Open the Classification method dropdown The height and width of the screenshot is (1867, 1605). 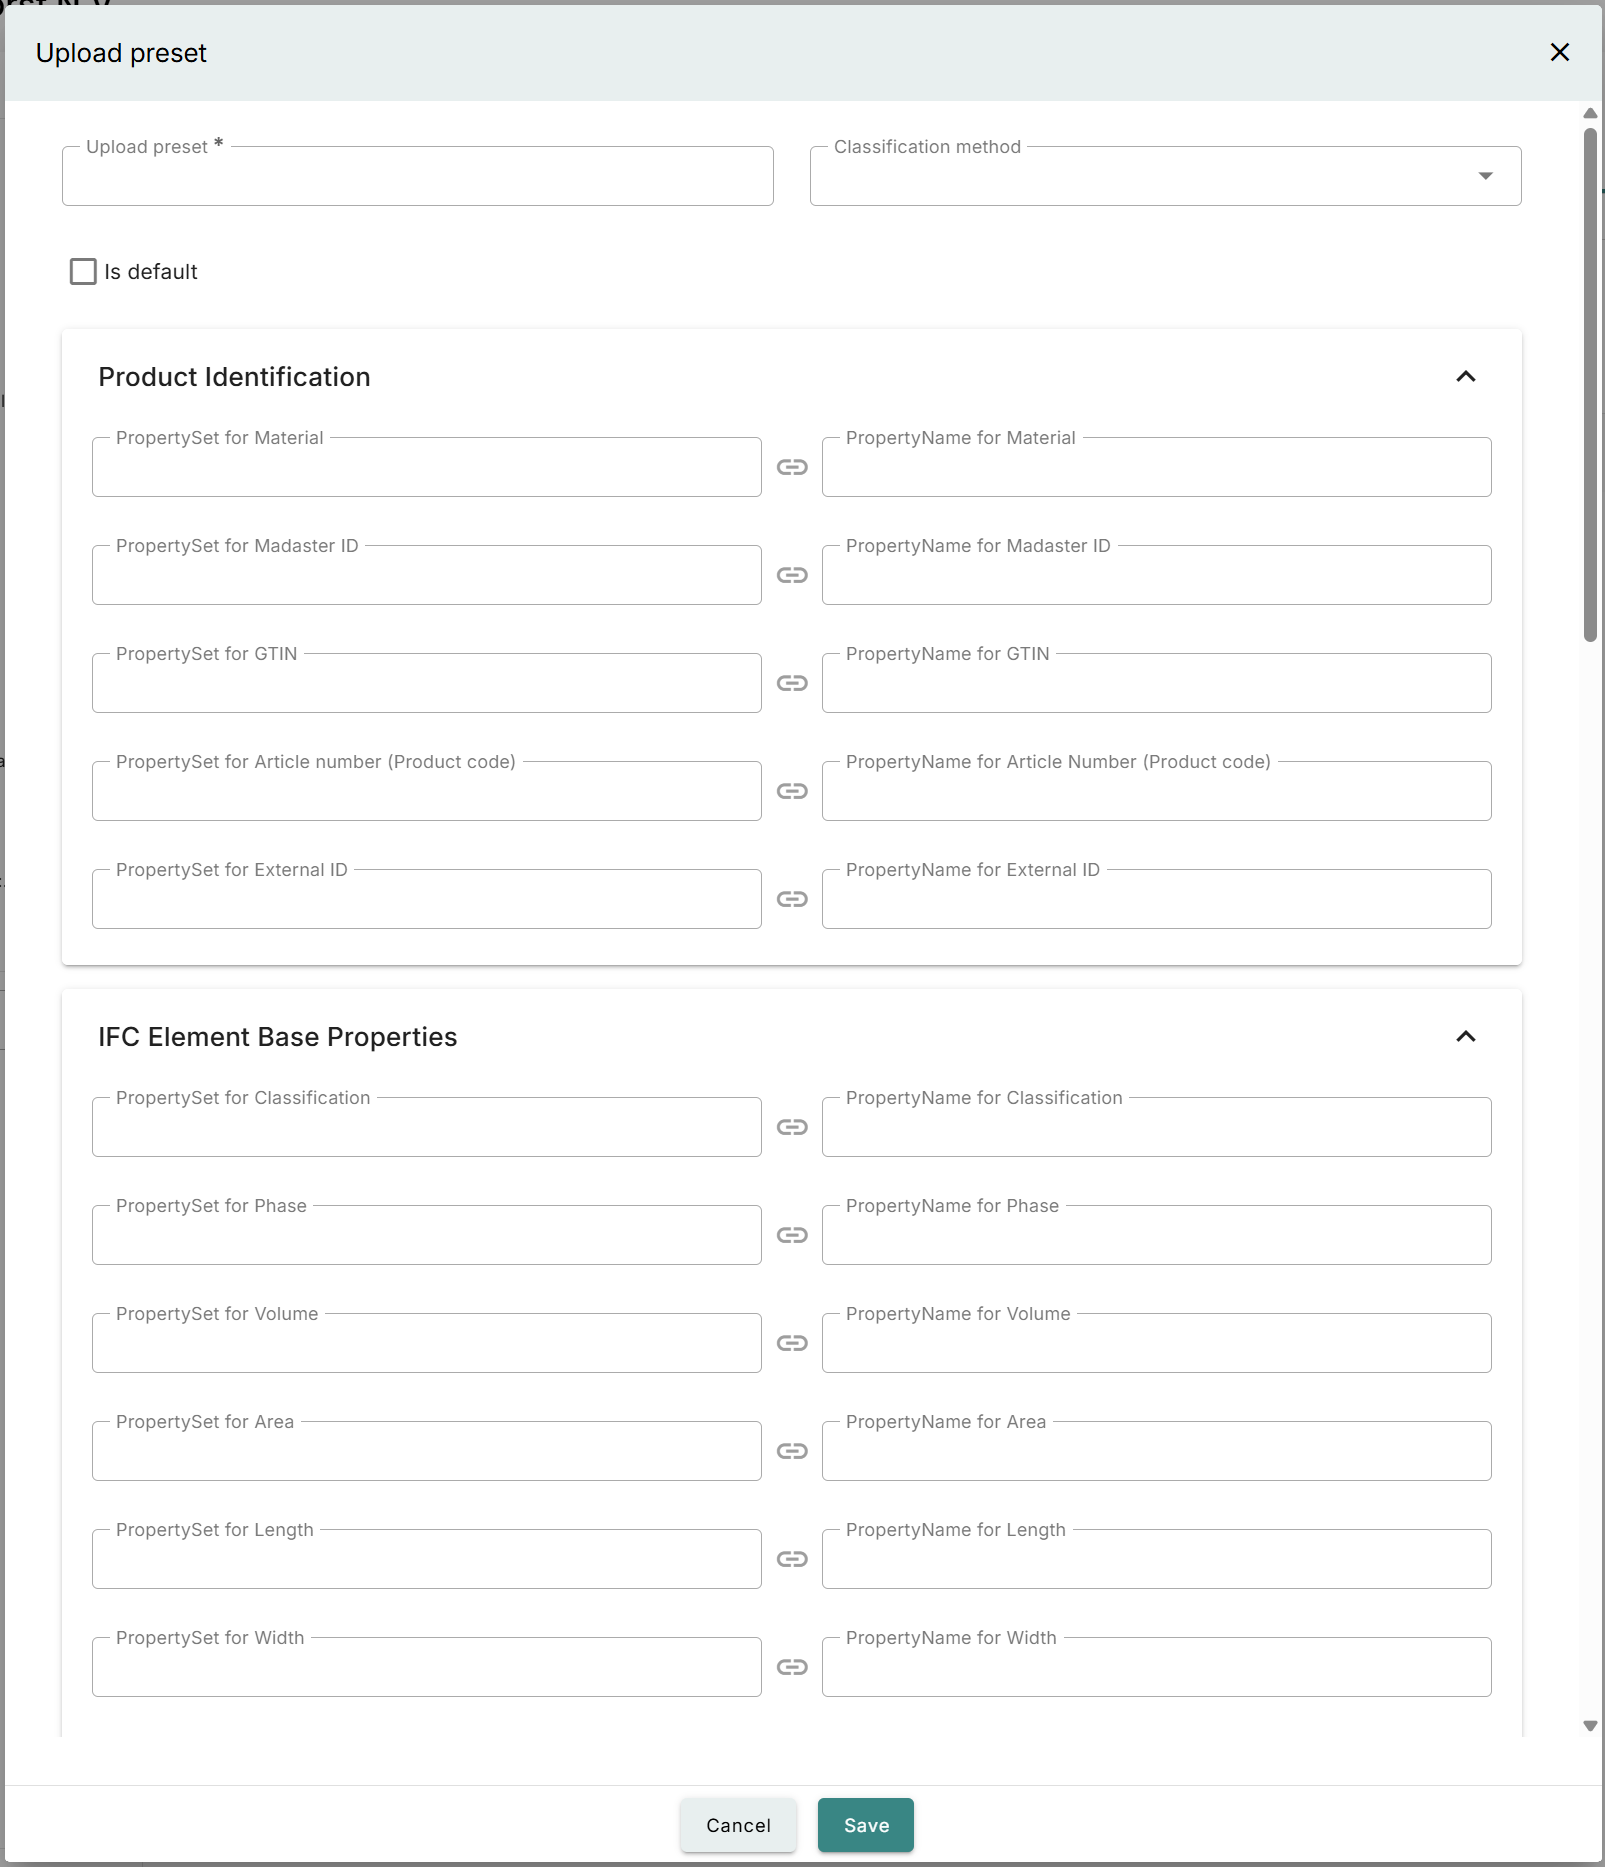pos(1165,177)
